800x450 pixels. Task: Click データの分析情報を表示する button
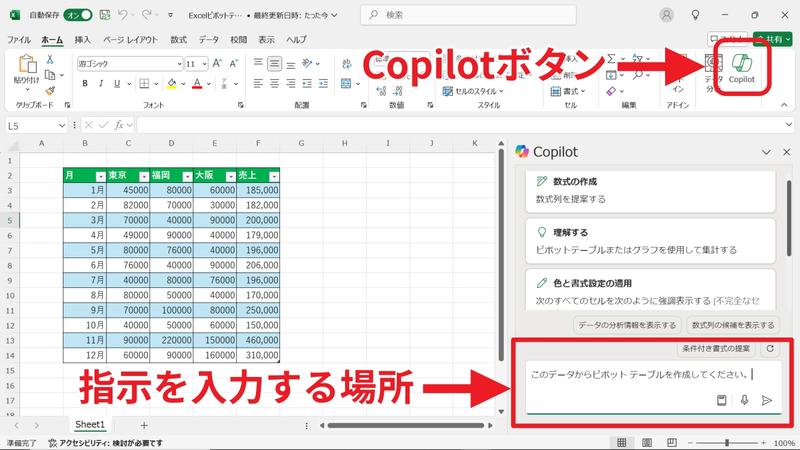tap(627, 325)
